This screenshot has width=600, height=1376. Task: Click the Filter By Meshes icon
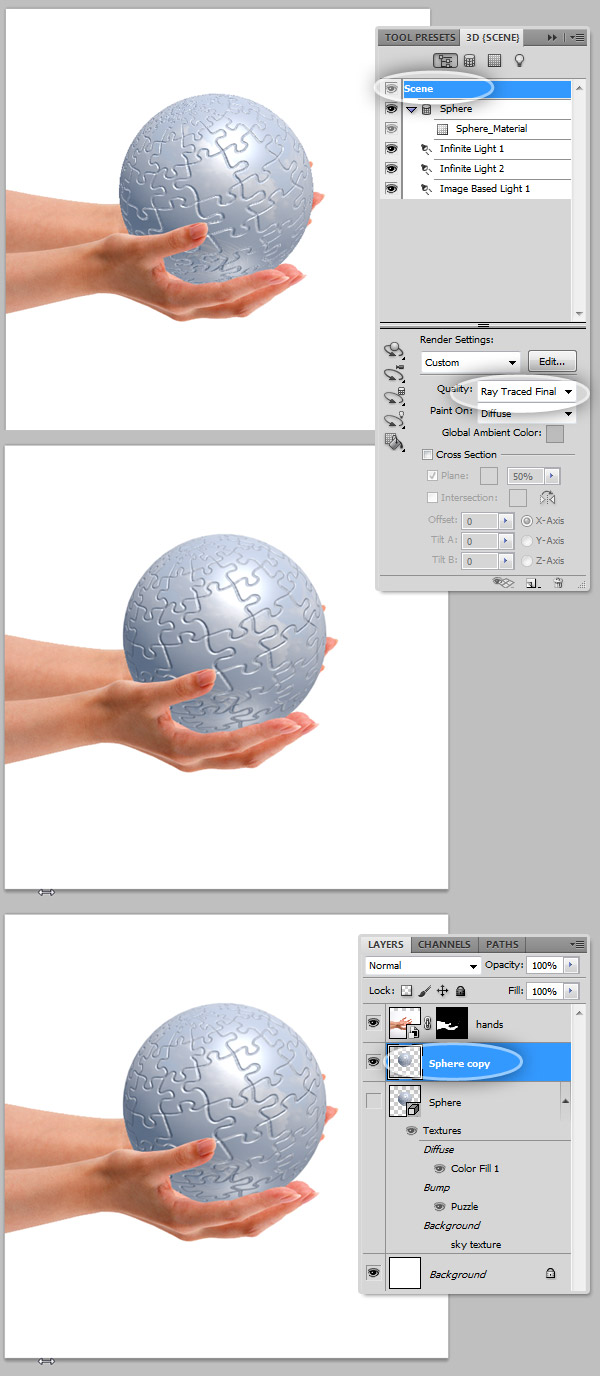pyautogui.click(x=469, y=61)
